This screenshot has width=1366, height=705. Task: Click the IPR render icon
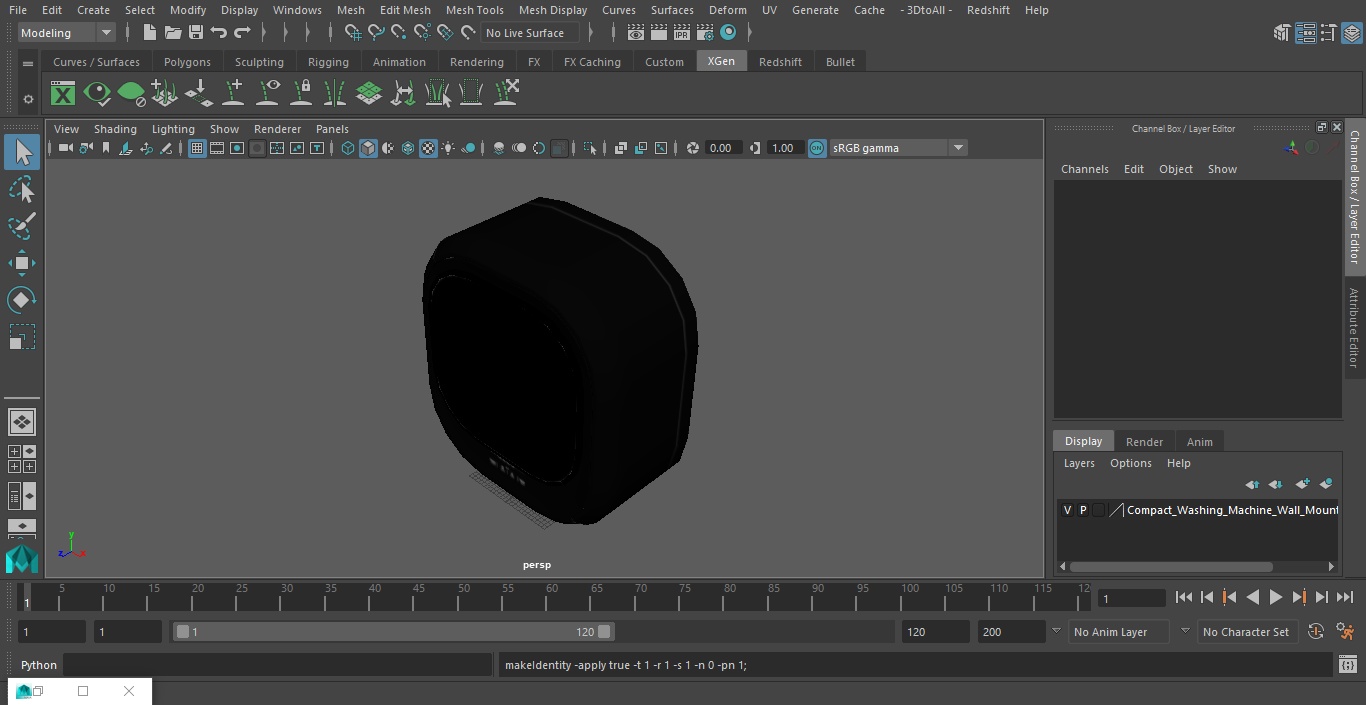click(681, 33)
